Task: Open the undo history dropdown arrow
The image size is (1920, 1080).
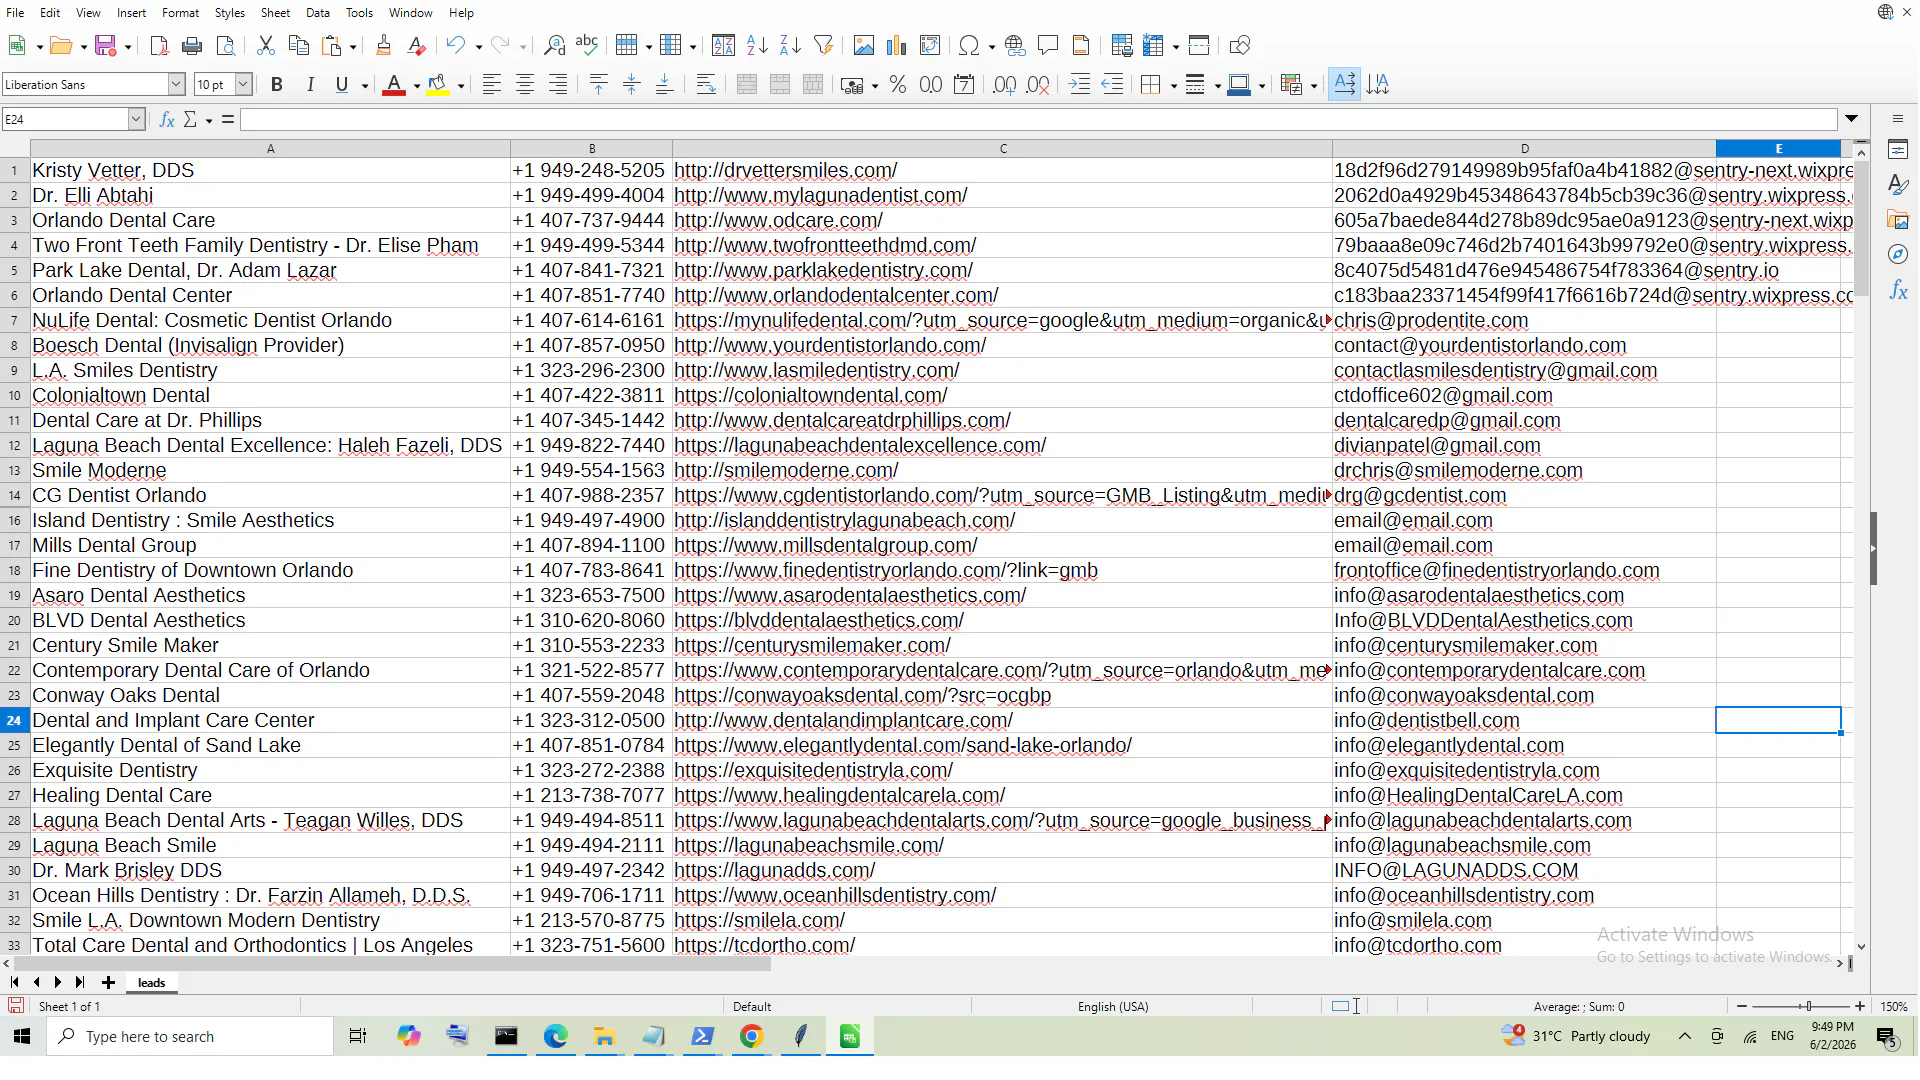Action: click(479, 46)
